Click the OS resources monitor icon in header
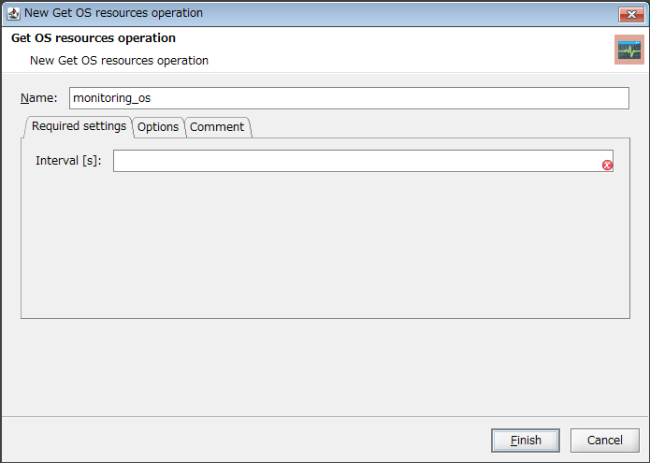 point(629,49)
